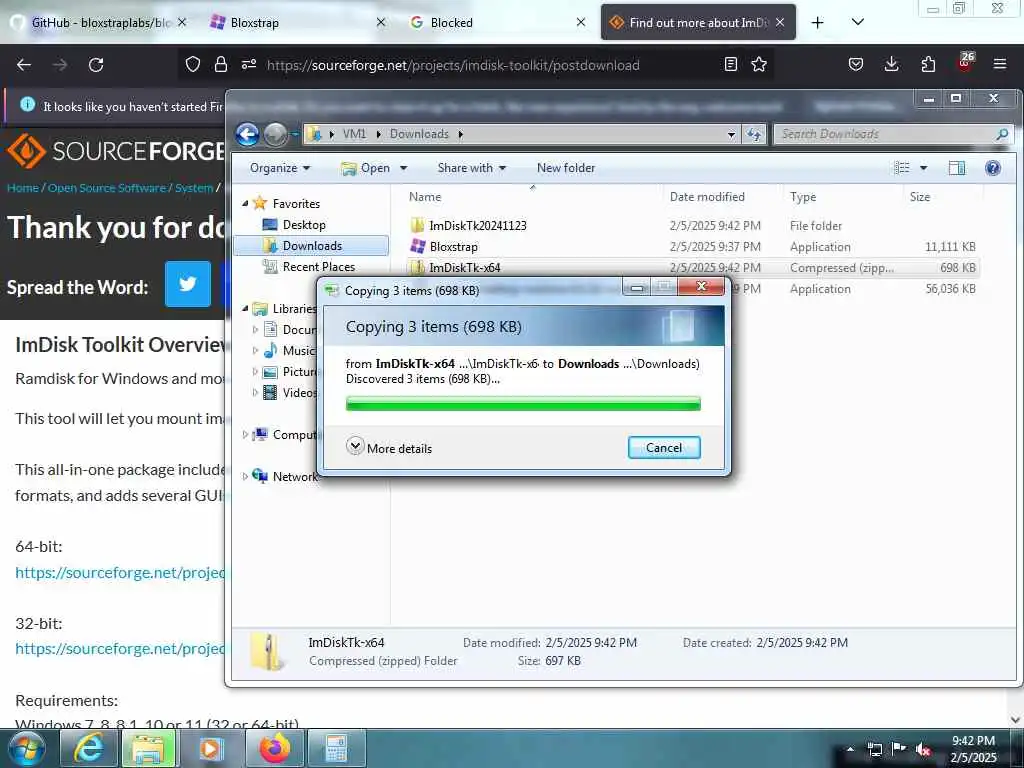Switch to GitHub bloxstraplabs tab
Viewport: 1024px width, 768px height.
pos(100,23)
